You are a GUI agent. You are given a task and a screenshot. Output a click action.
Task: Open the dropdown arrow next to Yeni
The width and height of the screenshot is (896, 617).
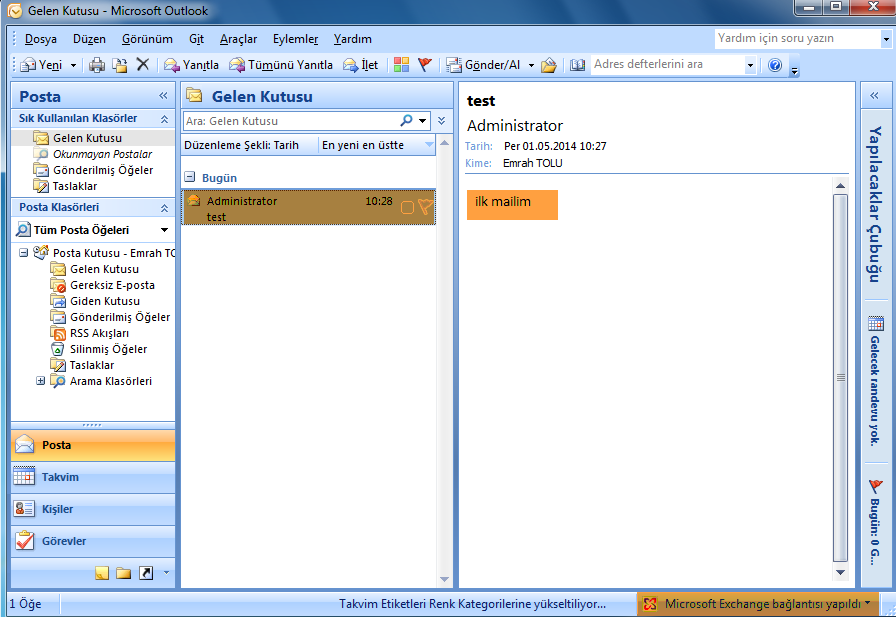(73, 65)
